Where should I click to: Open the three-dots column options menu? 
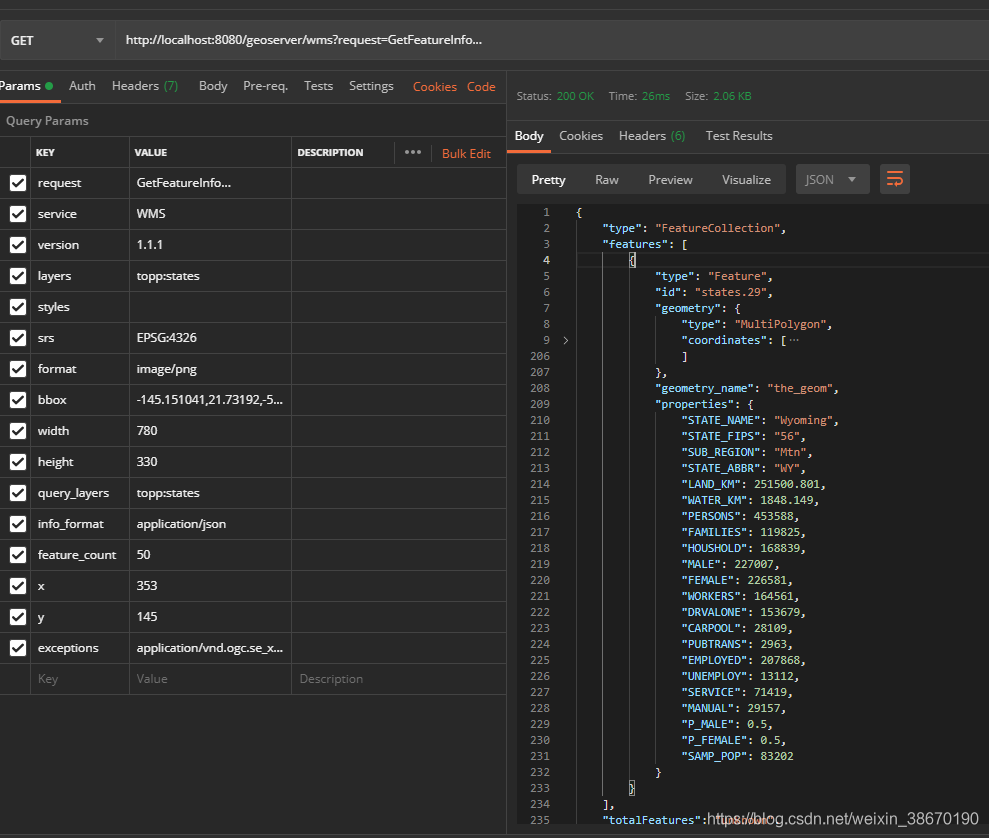413,153
